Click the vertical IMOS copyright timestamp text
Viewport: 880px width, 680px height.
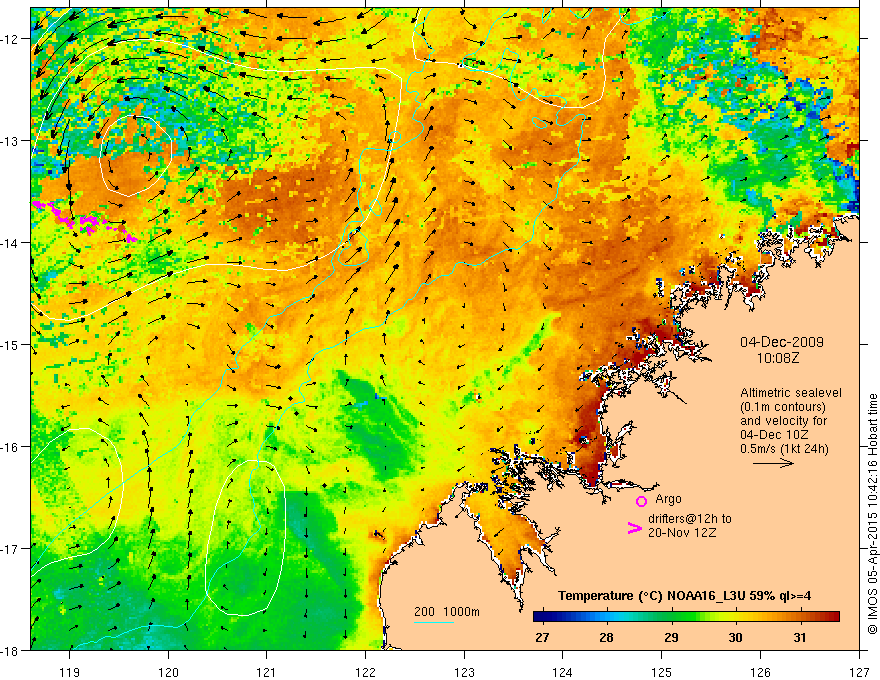[x=872, y=514]
